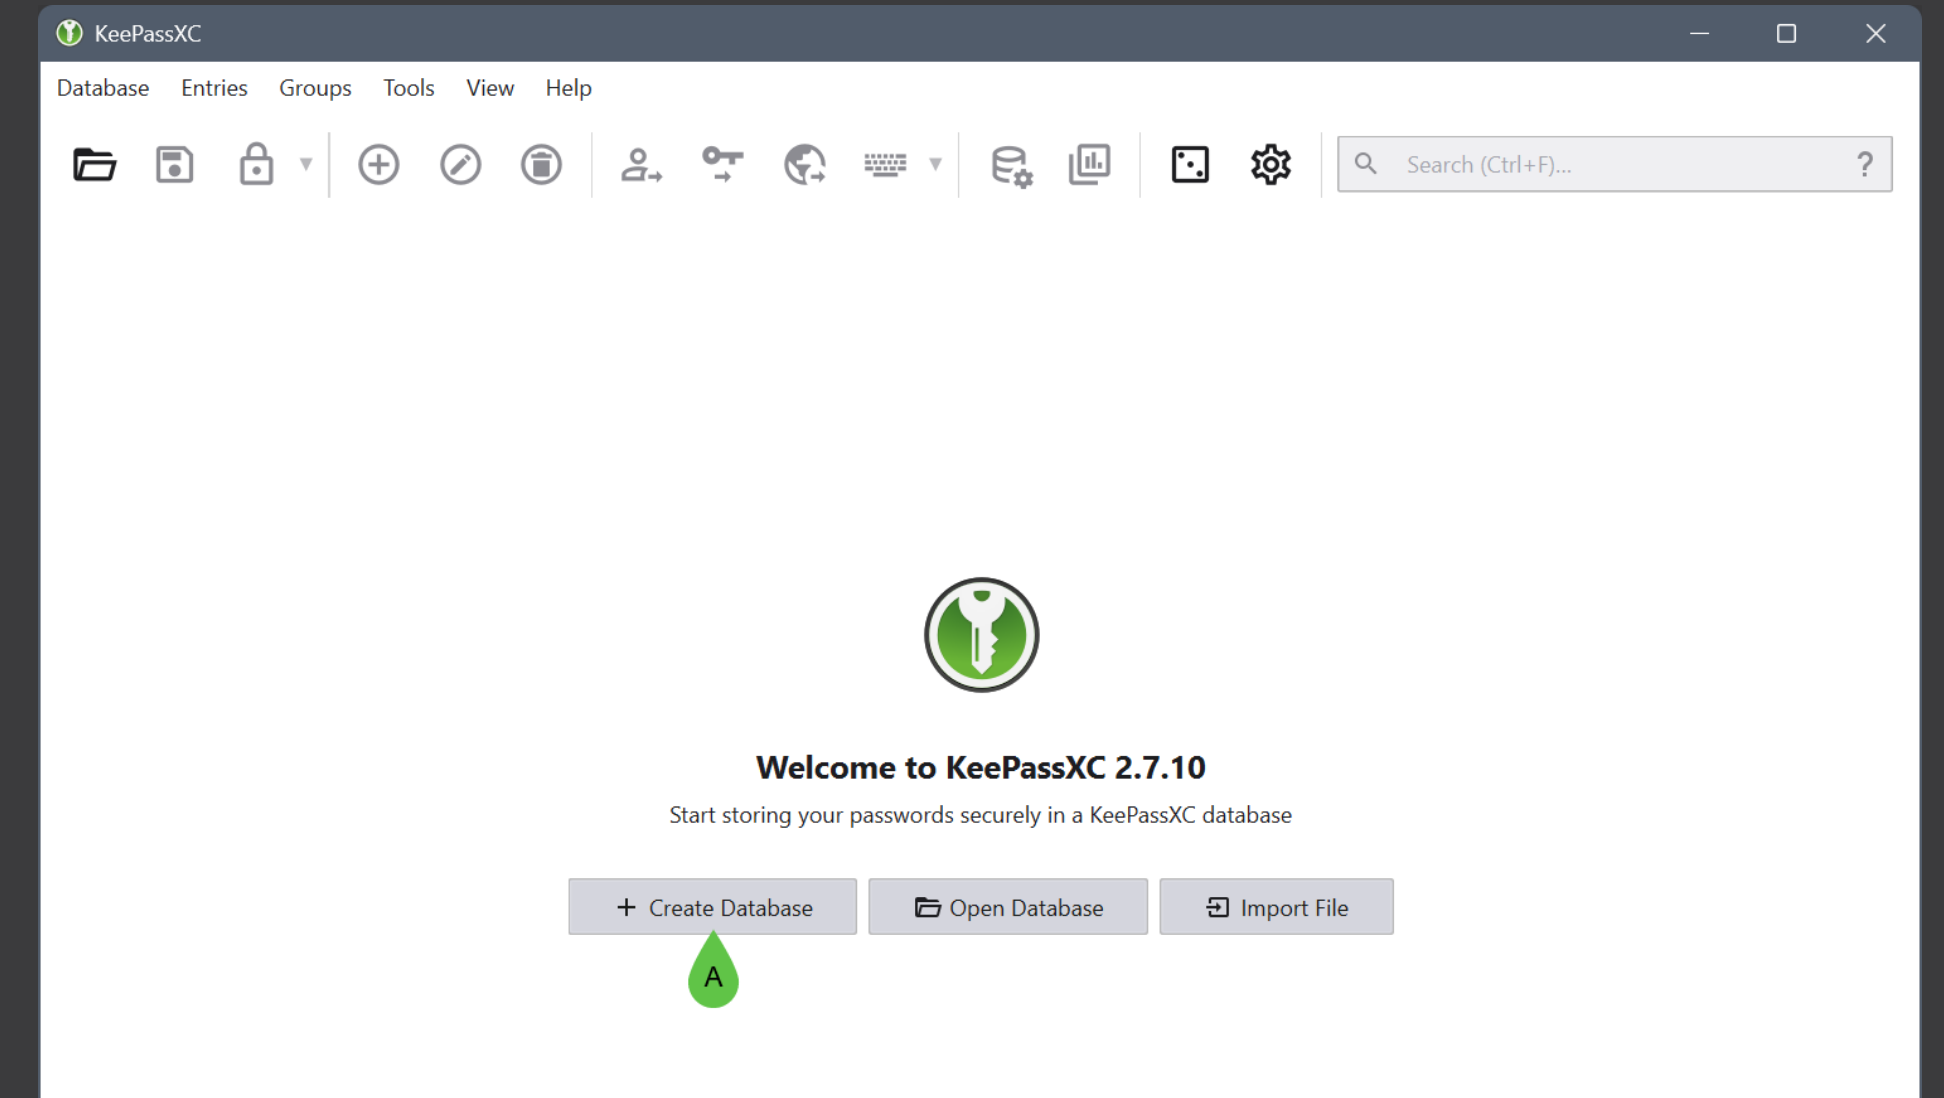Click the Copy URL globe icon
The image size is (1944, 1098).
pos(804,164)
